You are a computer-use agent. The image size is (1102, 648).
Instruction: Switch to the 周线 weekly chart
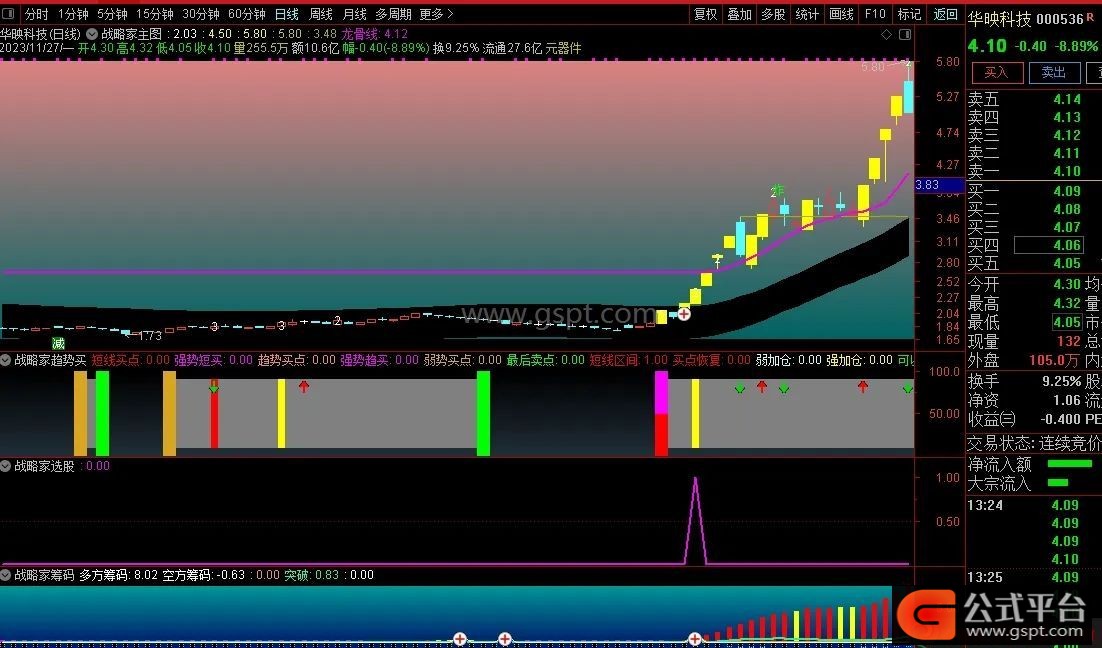point(321,14)
